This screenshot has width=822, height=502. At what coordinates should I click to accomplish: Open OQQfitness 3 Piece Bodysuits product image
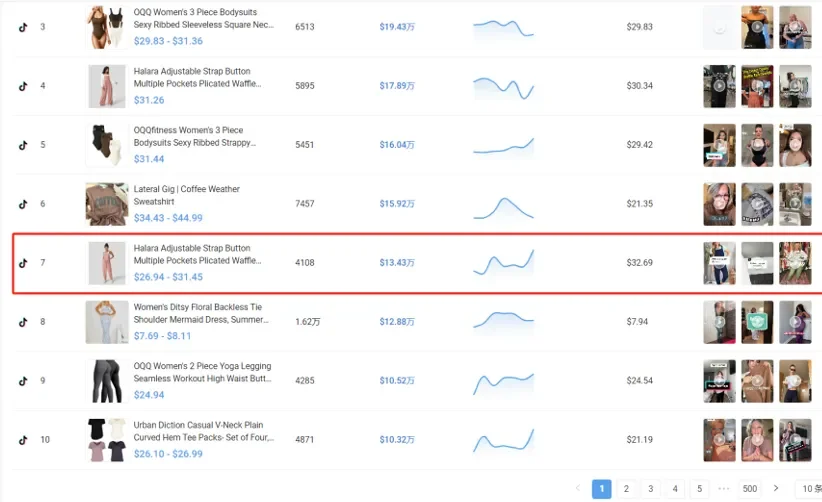pos(107,145)
